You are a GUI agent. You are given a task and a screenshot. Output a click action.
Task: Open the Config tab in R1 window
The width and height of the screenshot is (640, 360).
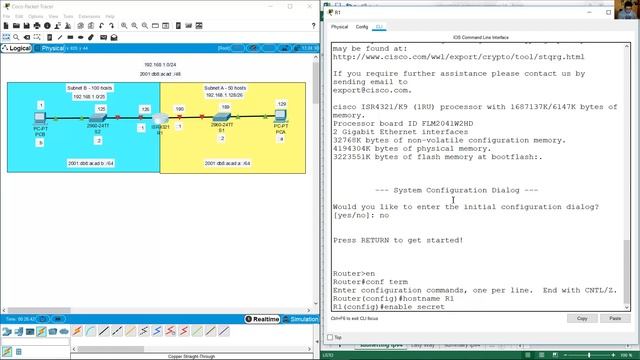click(362, 27)
